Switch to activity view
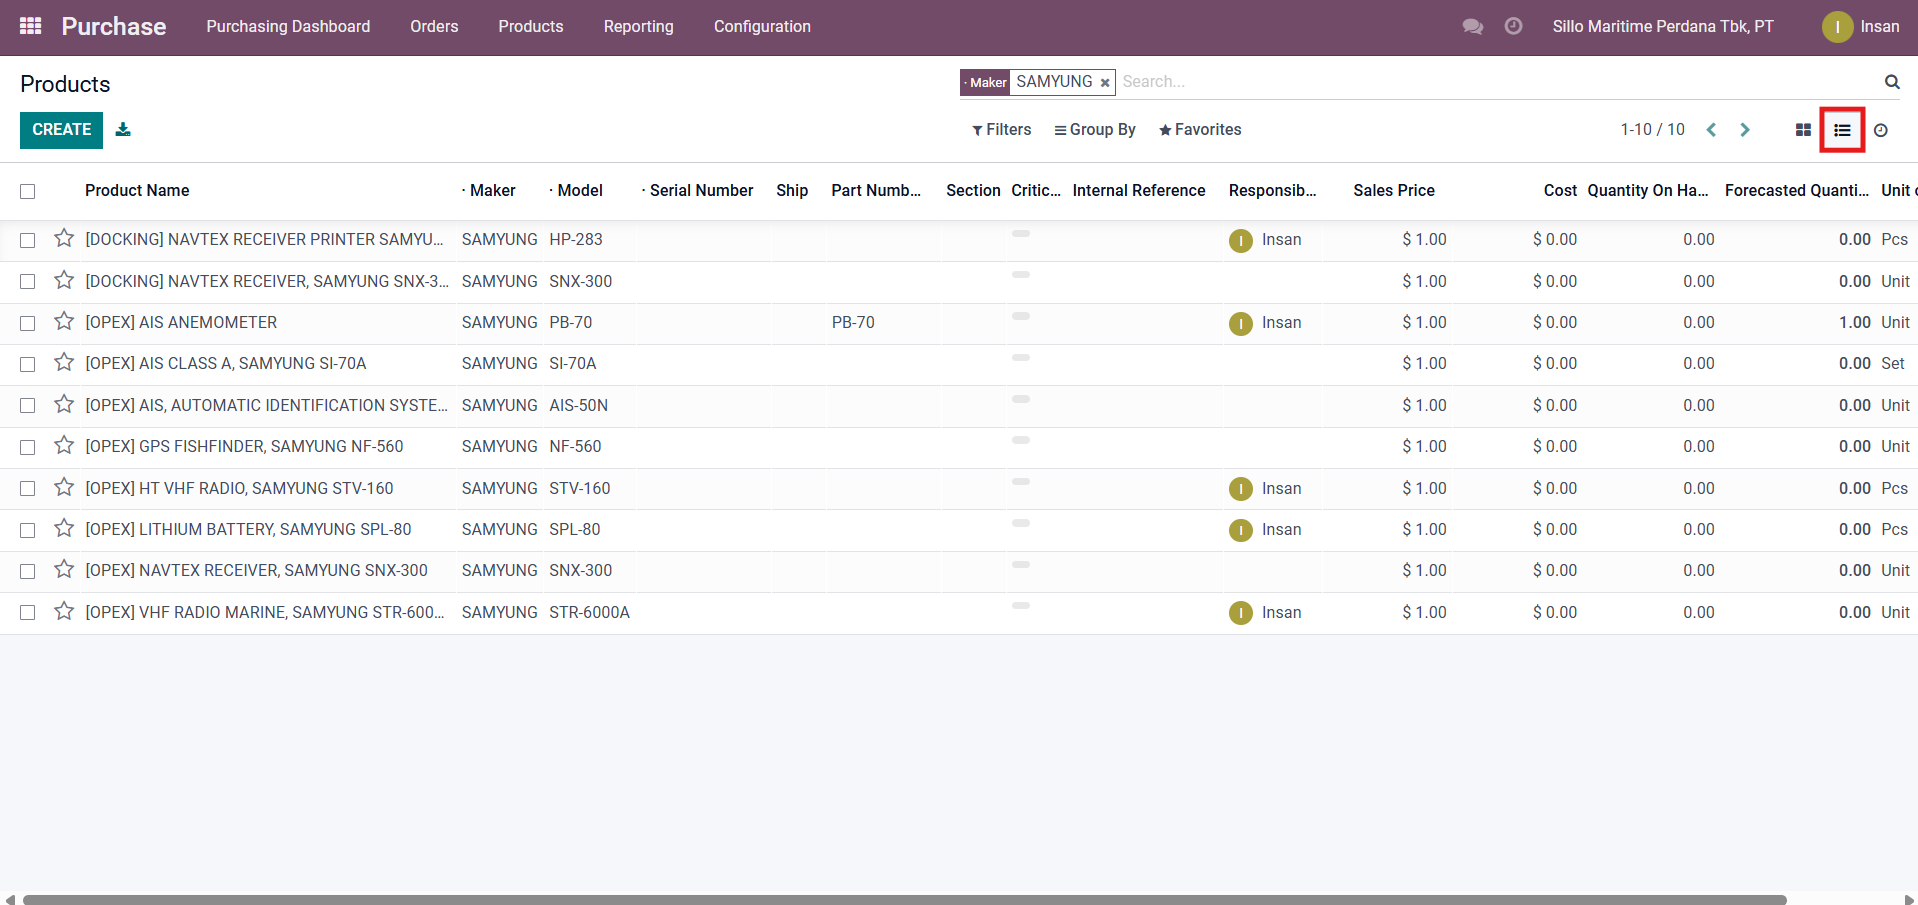This screenshot has width=1918, height=905. pyautogui.click(x=1880, y=130)
